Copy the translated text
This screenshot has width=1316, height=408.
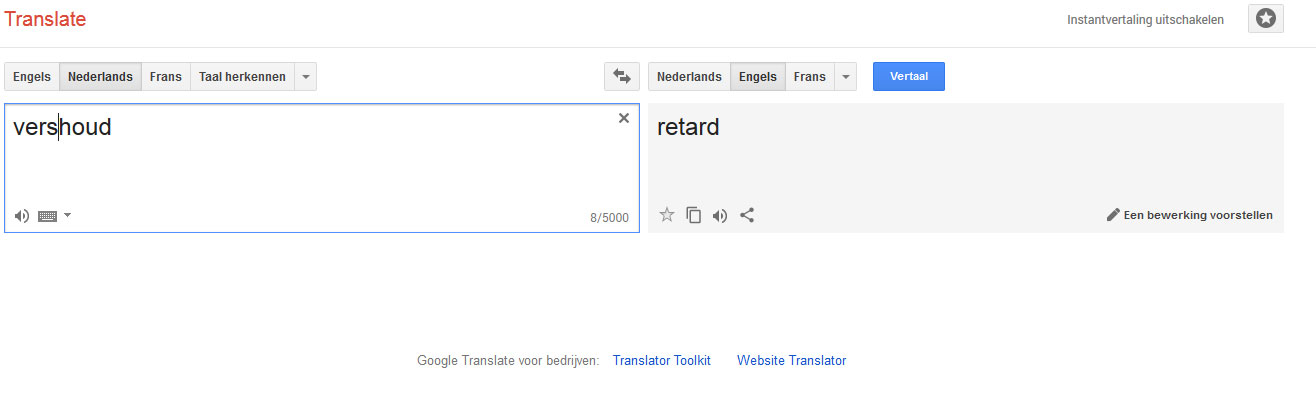point(693,214)
